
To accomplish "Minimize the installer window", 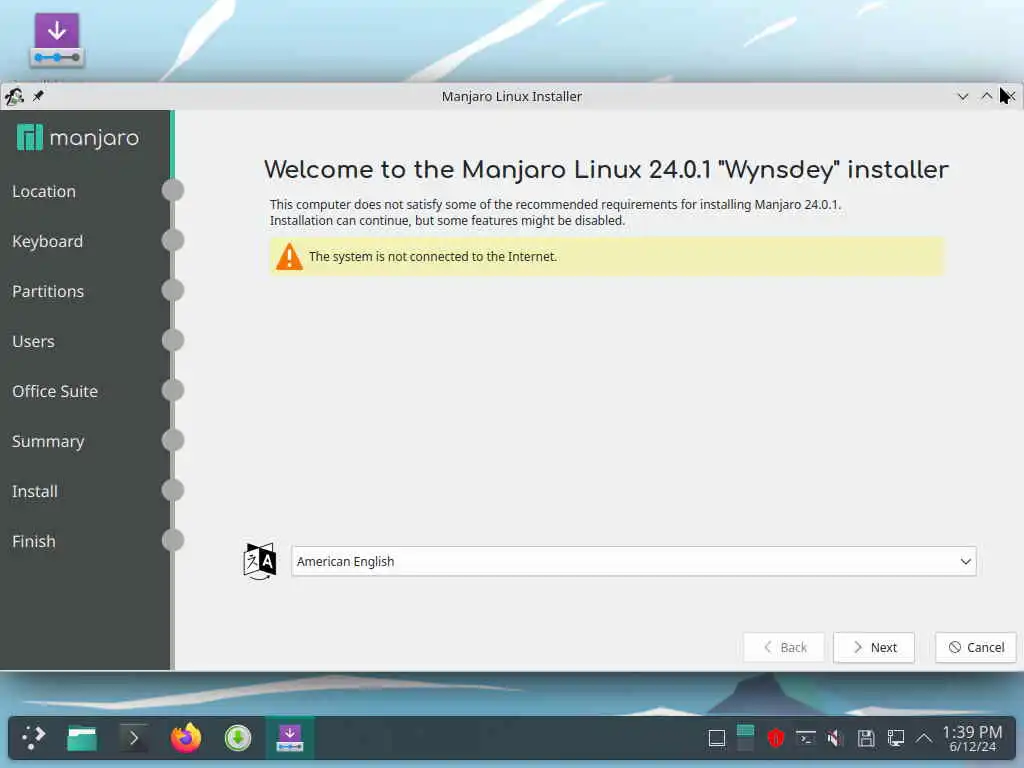I will click(x=963, y=97).
